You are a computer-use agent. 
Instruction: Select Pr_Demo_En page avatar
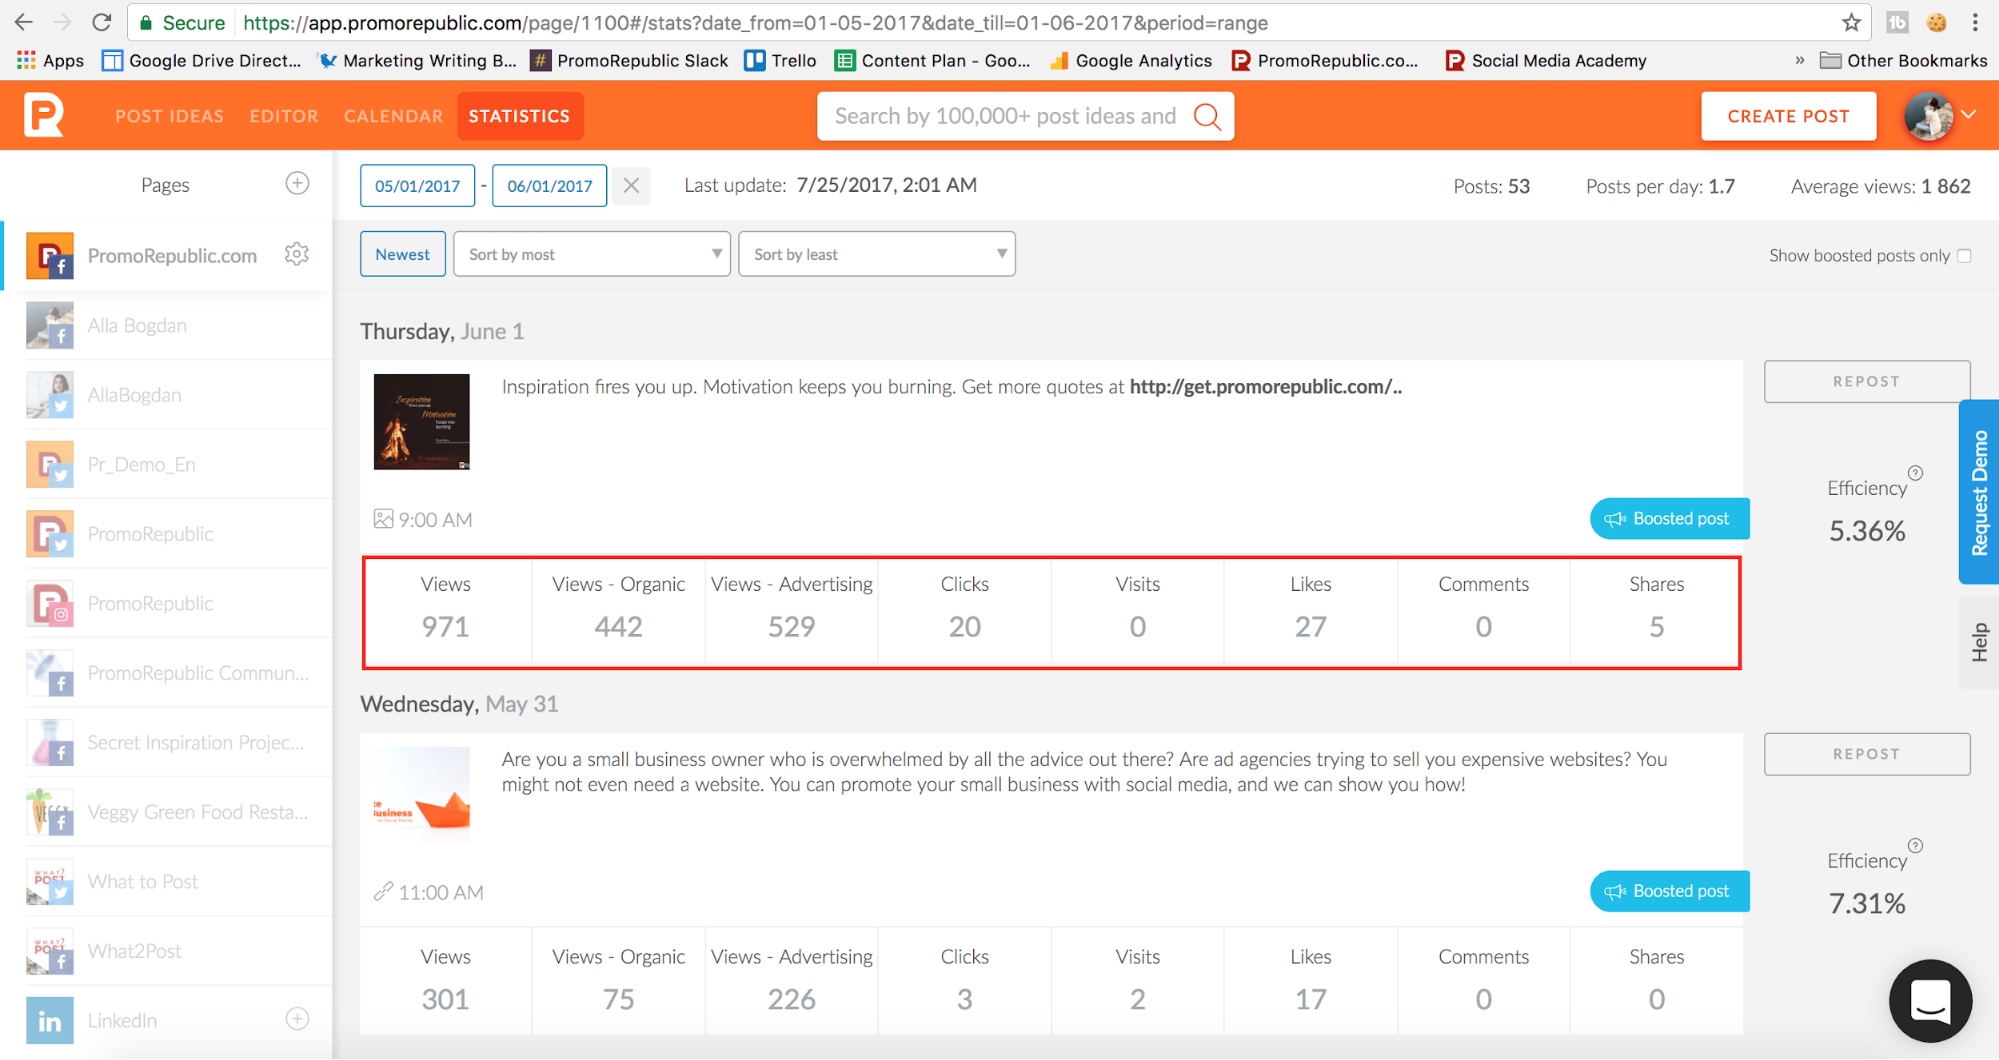pyautogui.click(x=50, y=464)
